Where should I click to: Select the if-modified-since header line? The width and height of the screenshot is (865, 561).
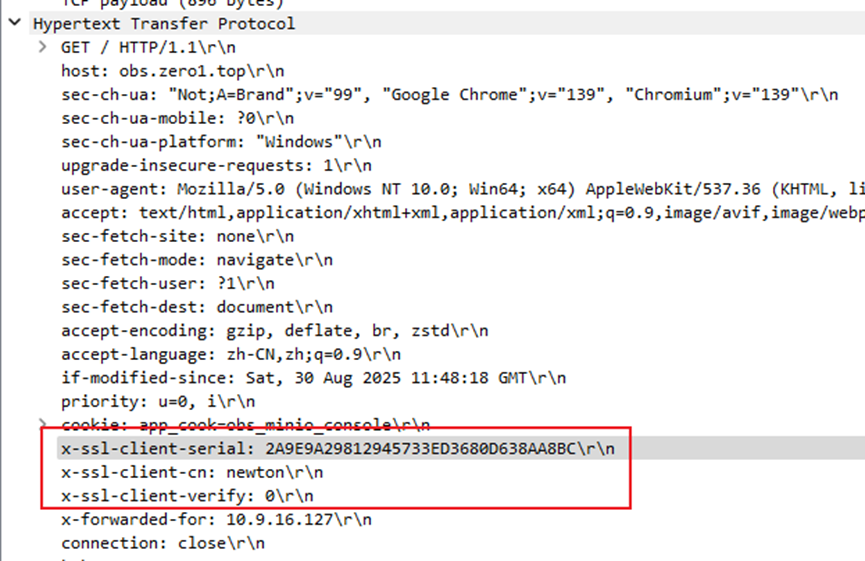pyautogui.click(x=313, y=378)
